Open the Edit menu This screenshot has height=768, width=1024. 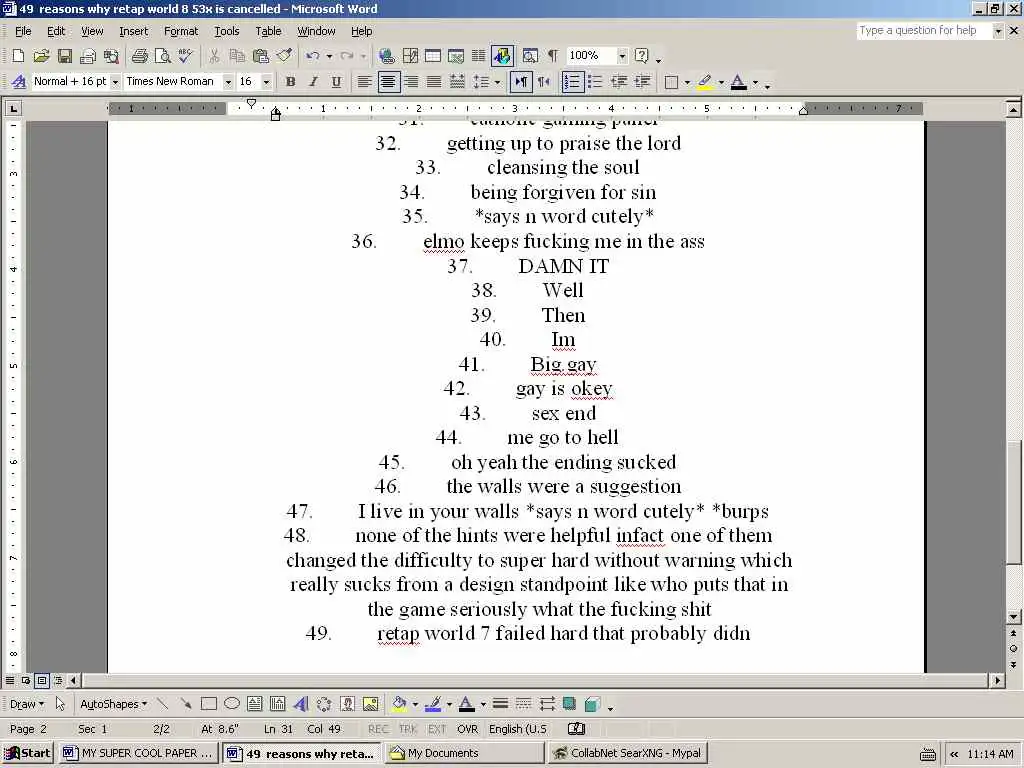coord(56,31)
